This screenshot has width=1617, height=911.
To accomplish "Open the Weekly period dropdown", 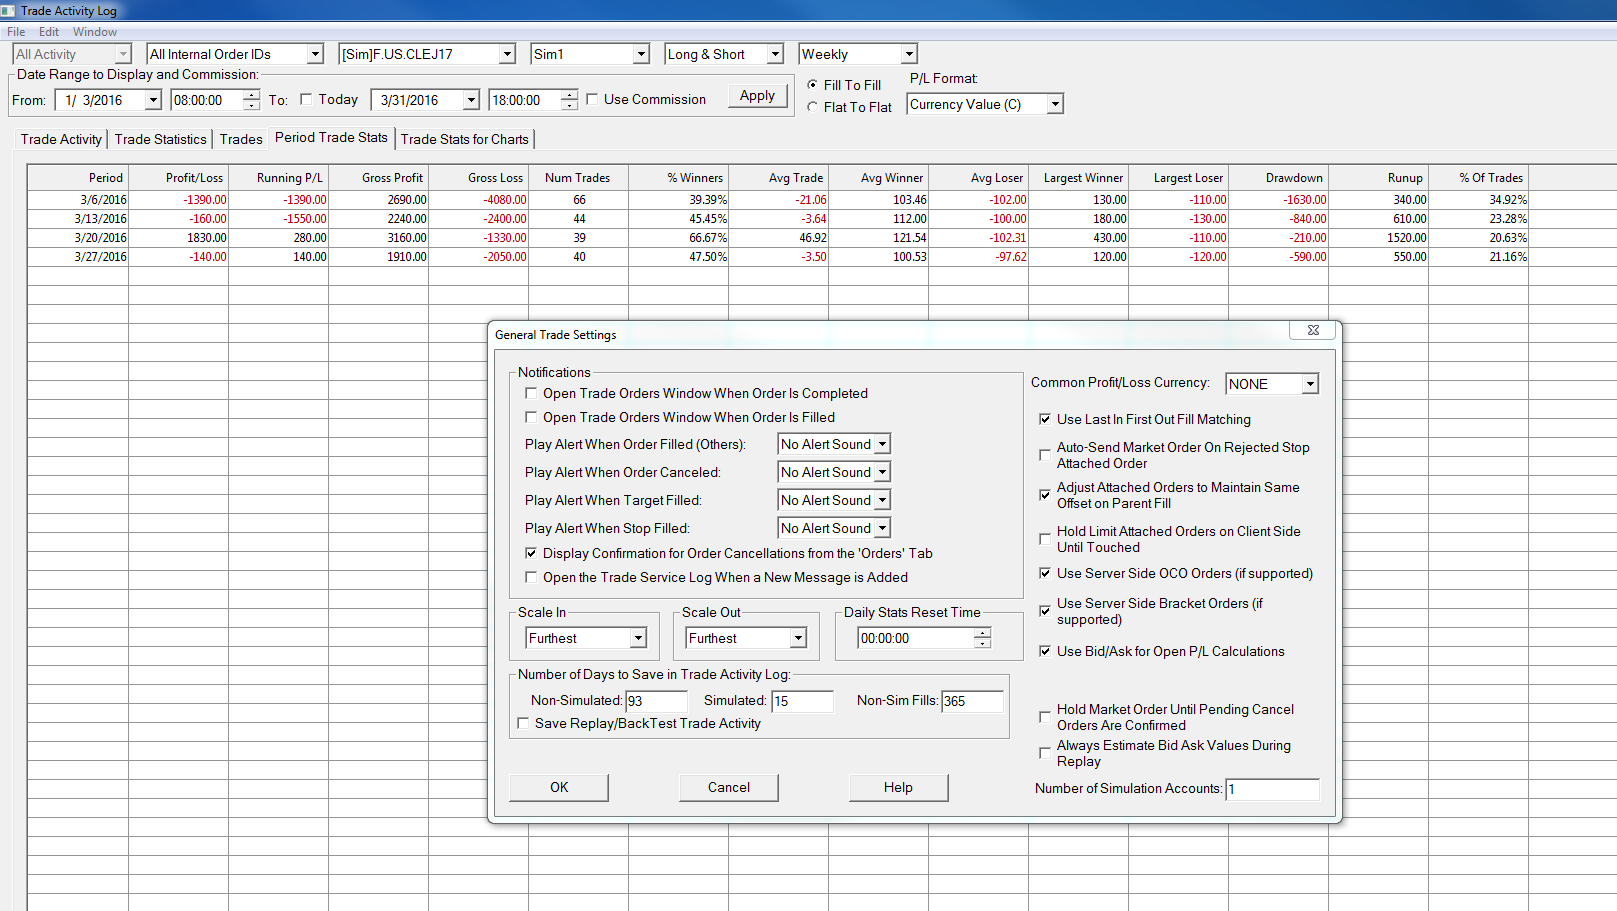I will (908, 54).
